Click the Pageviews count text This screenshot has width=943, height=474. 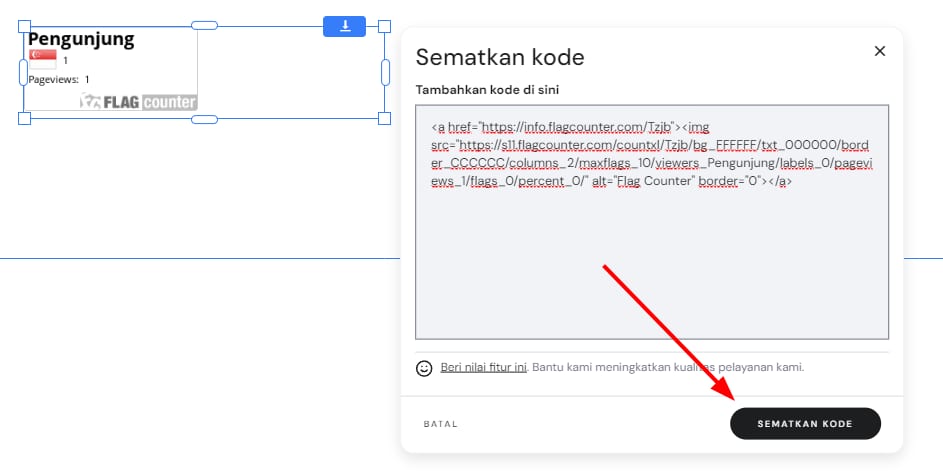(59, 79)
